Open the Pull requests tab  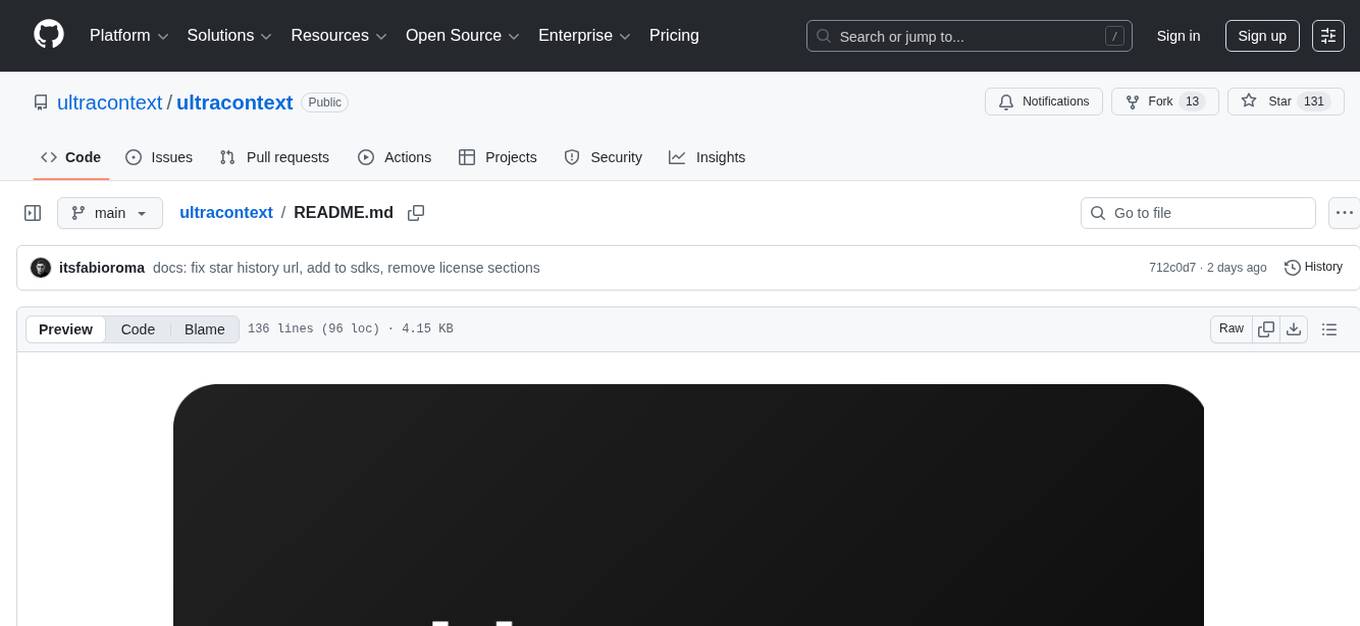(274, 157)
